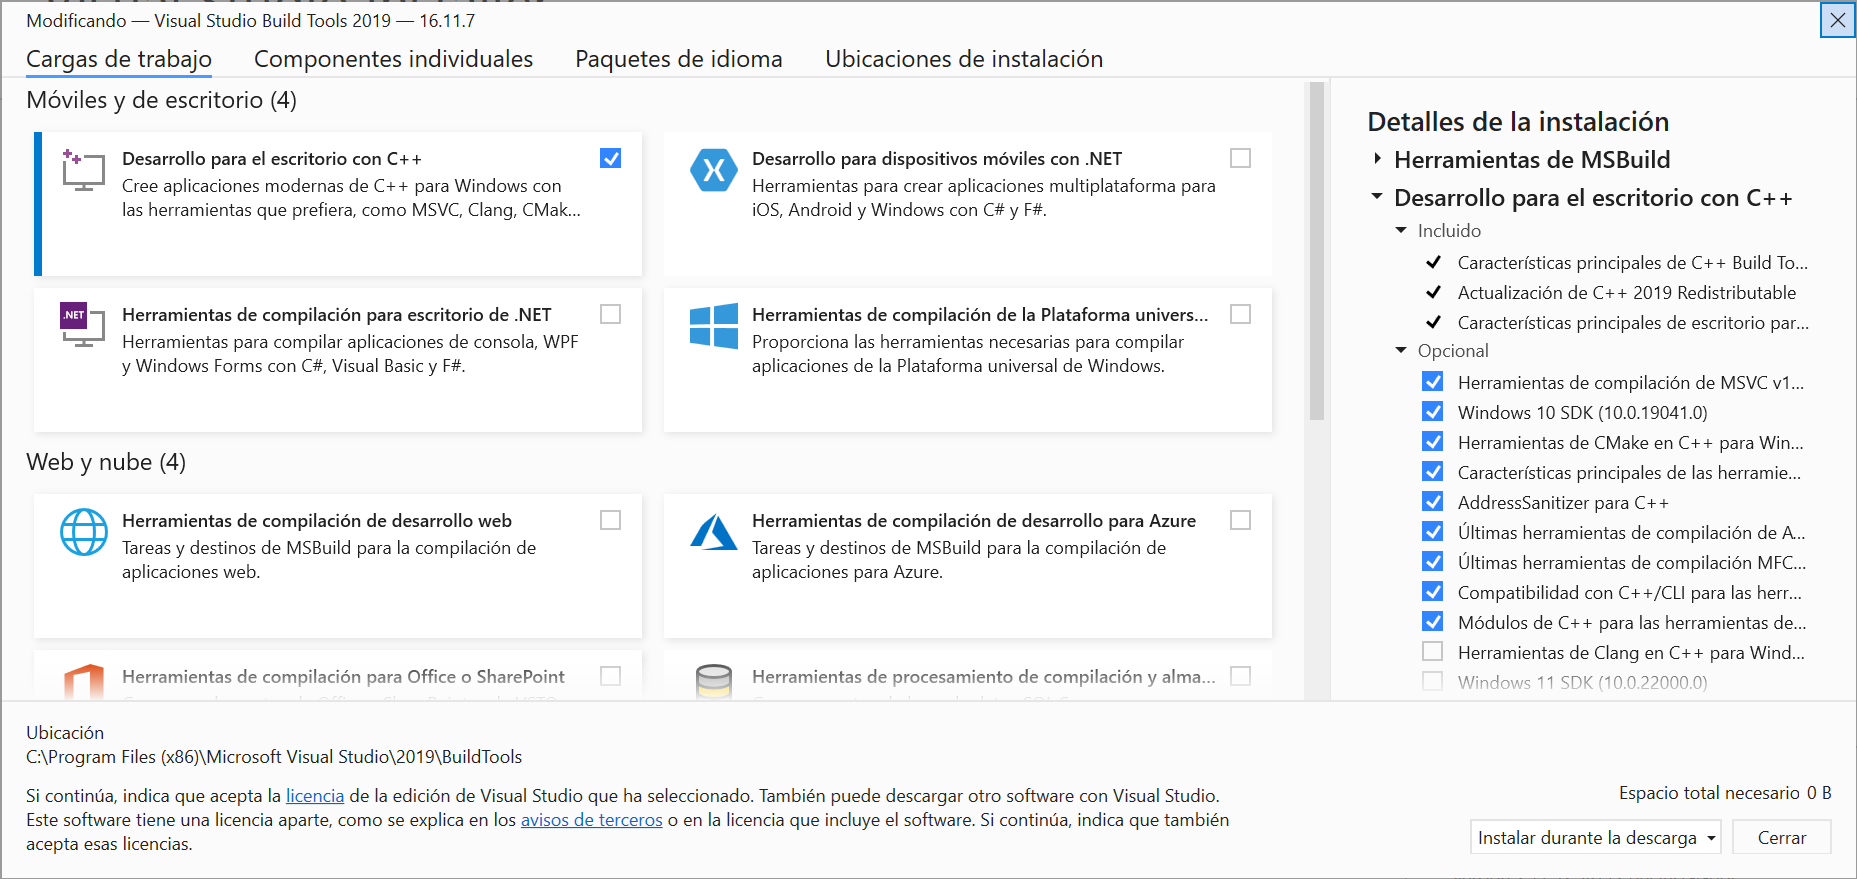Uncheck Herramientas de CMake en C++ option
Screen dimensions: 1857x879
click(x=1433, y=442)
